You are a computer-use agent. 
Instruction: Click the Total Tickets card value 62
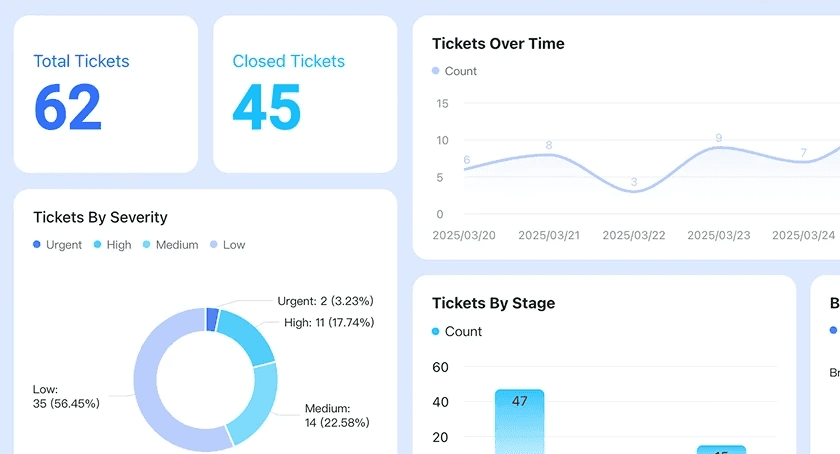coord(68,107)
